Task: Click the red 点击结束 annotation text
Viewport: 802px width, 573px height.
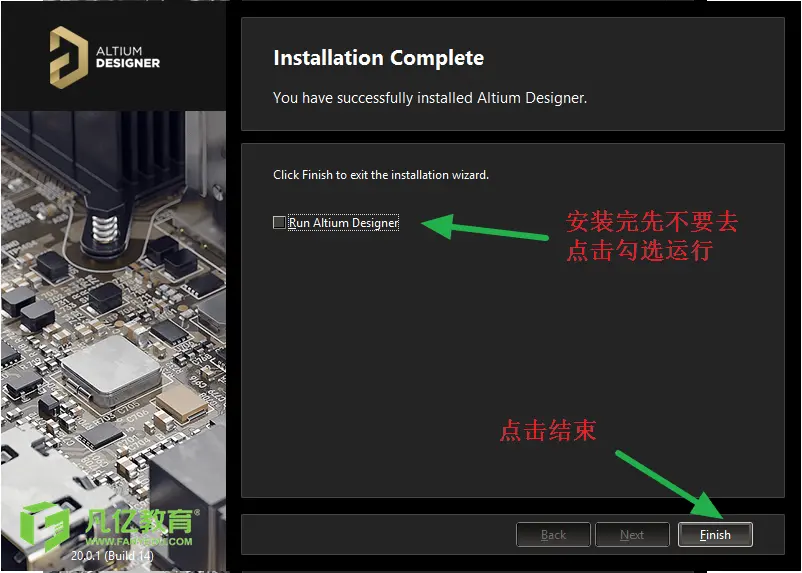Action: (548, 430)
